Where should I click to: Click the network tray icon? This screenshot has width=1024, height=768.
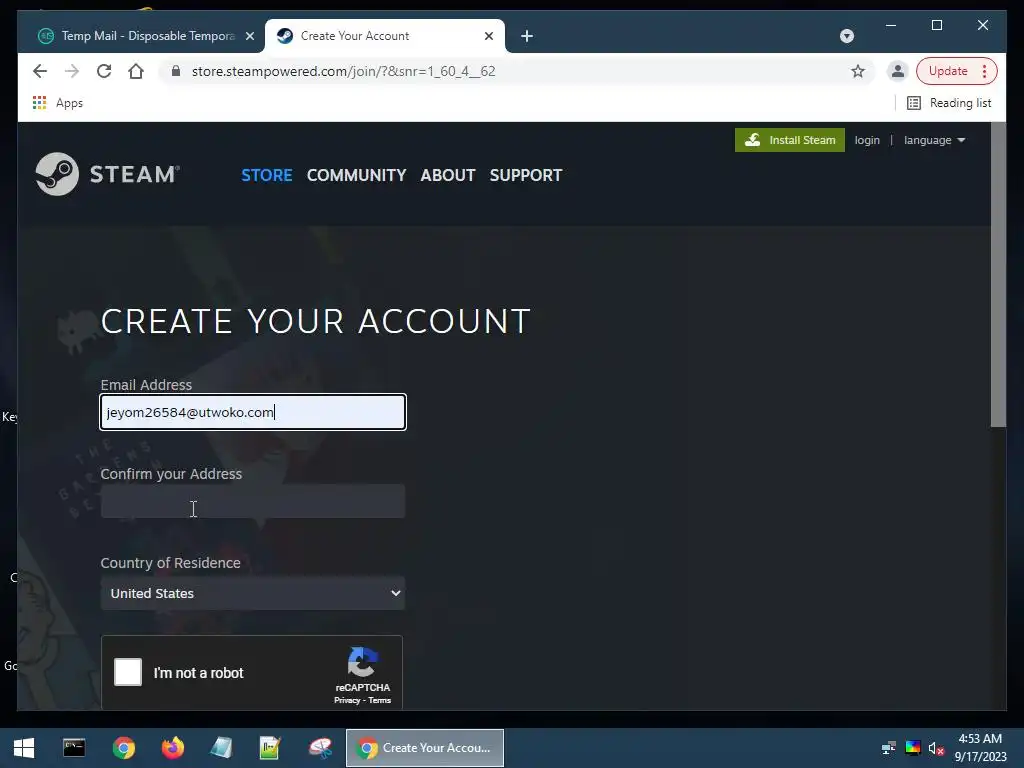888,748
